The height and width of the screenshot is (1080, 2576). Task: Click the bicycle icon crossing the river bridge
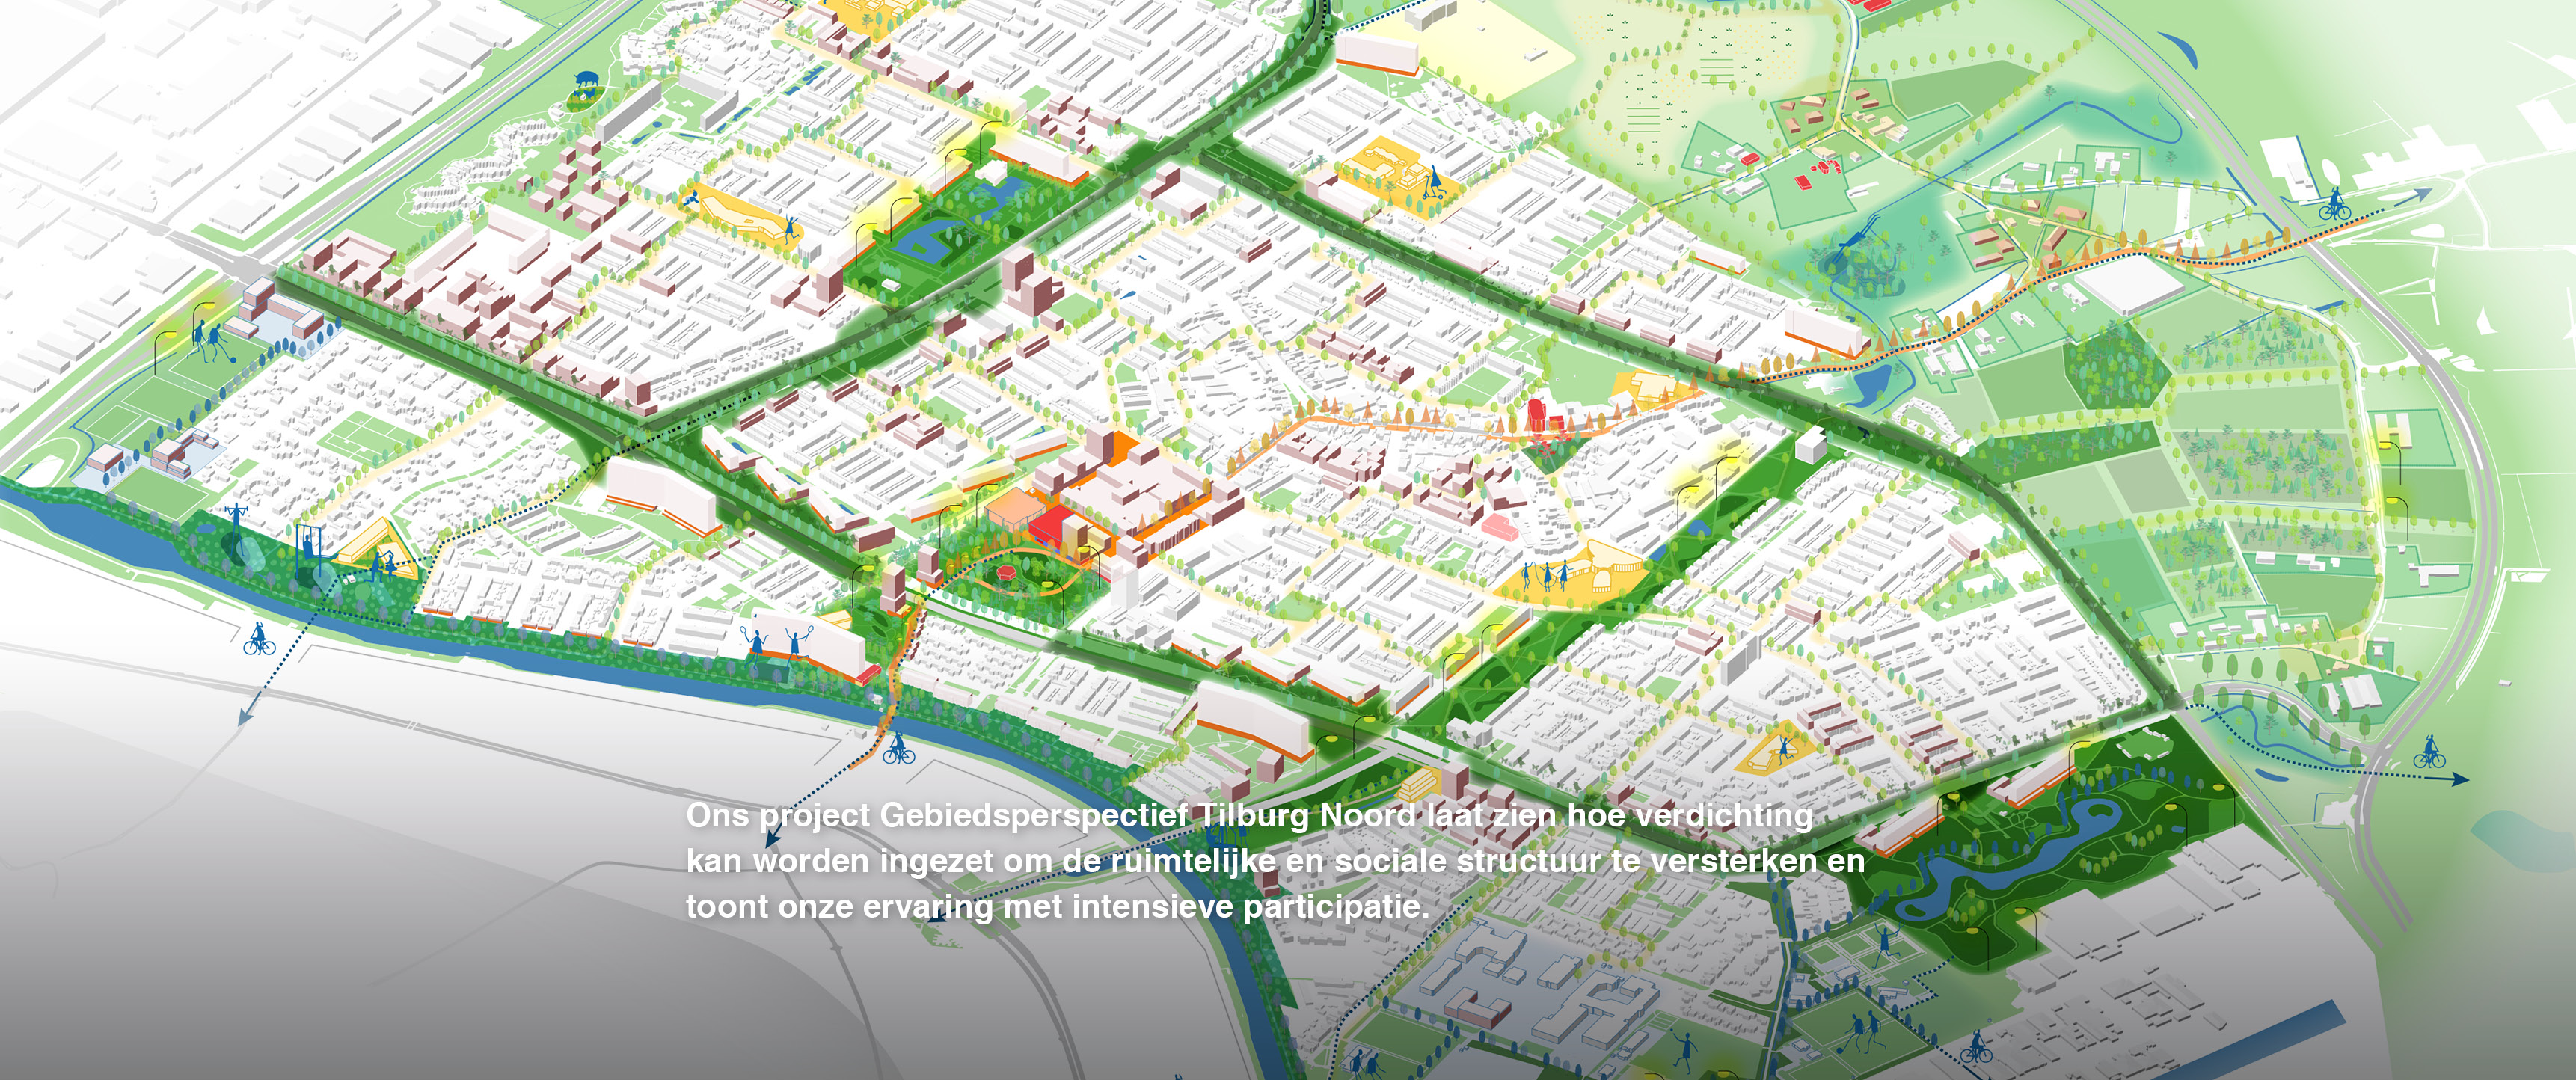pyautogui.click(x=898, y=748)
